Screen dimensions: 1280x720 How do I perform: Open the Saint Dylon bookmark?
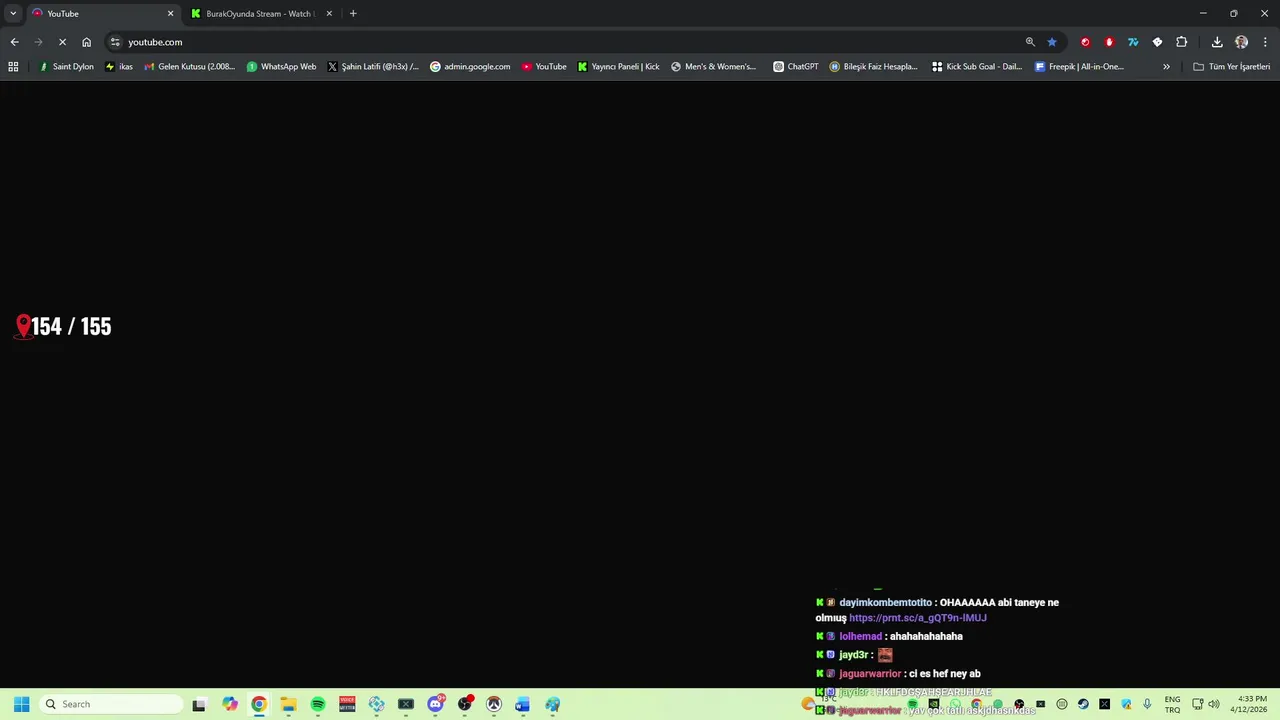(x=66, y=67)
